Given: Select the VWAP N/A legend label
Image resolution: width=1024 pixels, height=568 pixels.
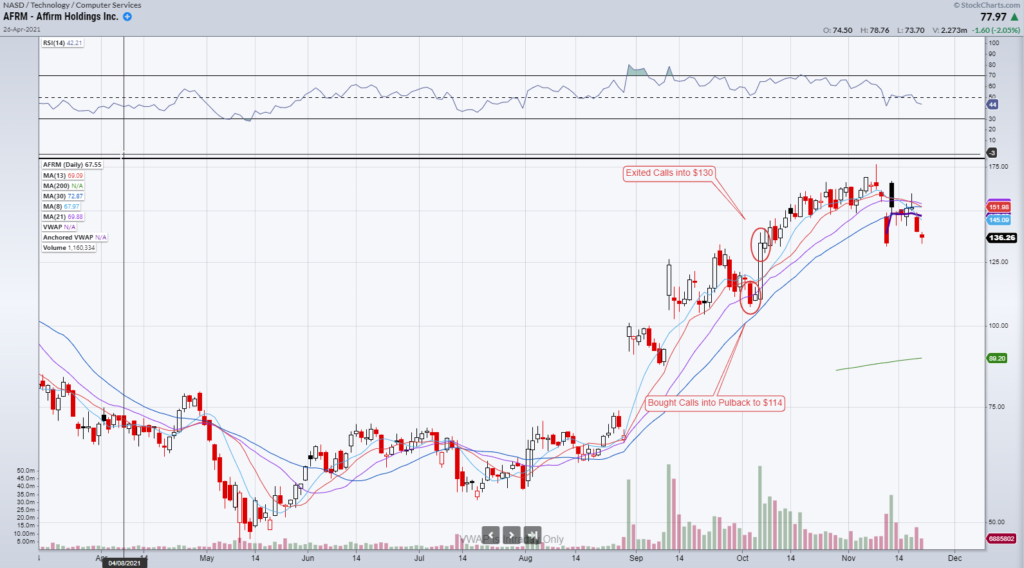Looking at the screenshot, I should click(59, 227).
